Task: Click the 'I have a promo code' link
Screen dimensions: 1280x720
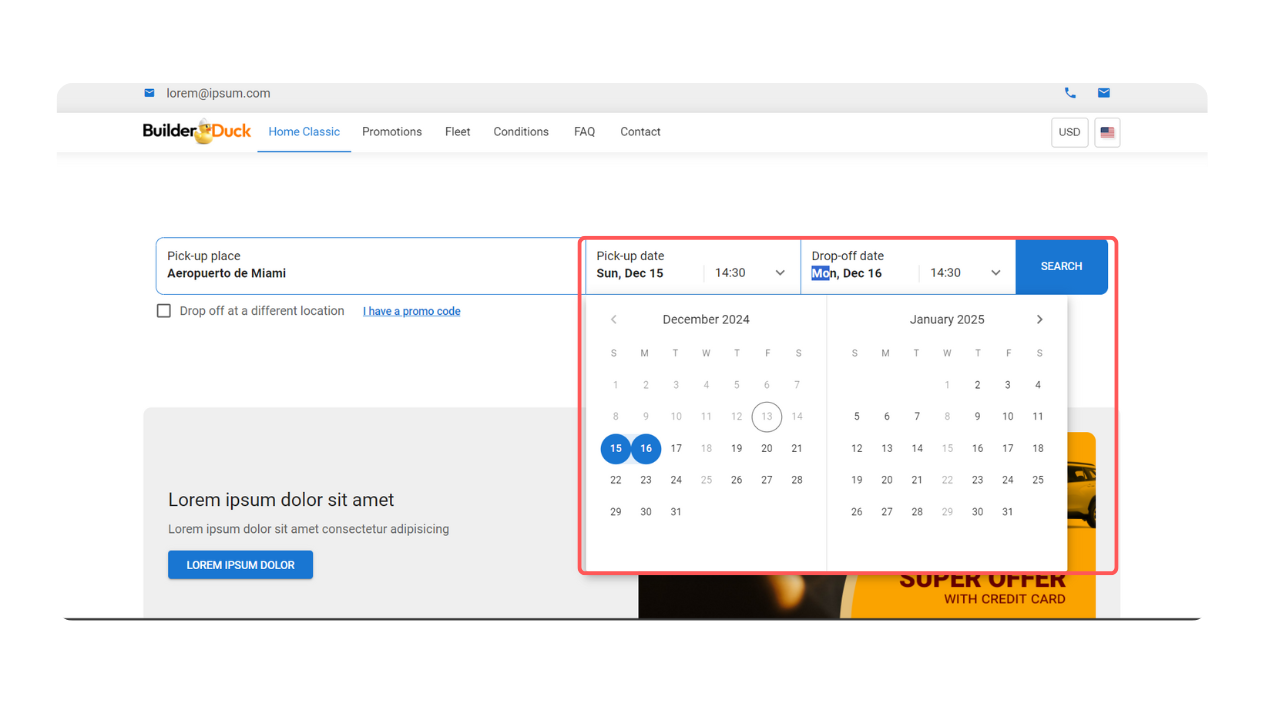Action: (x=411, y=311)
